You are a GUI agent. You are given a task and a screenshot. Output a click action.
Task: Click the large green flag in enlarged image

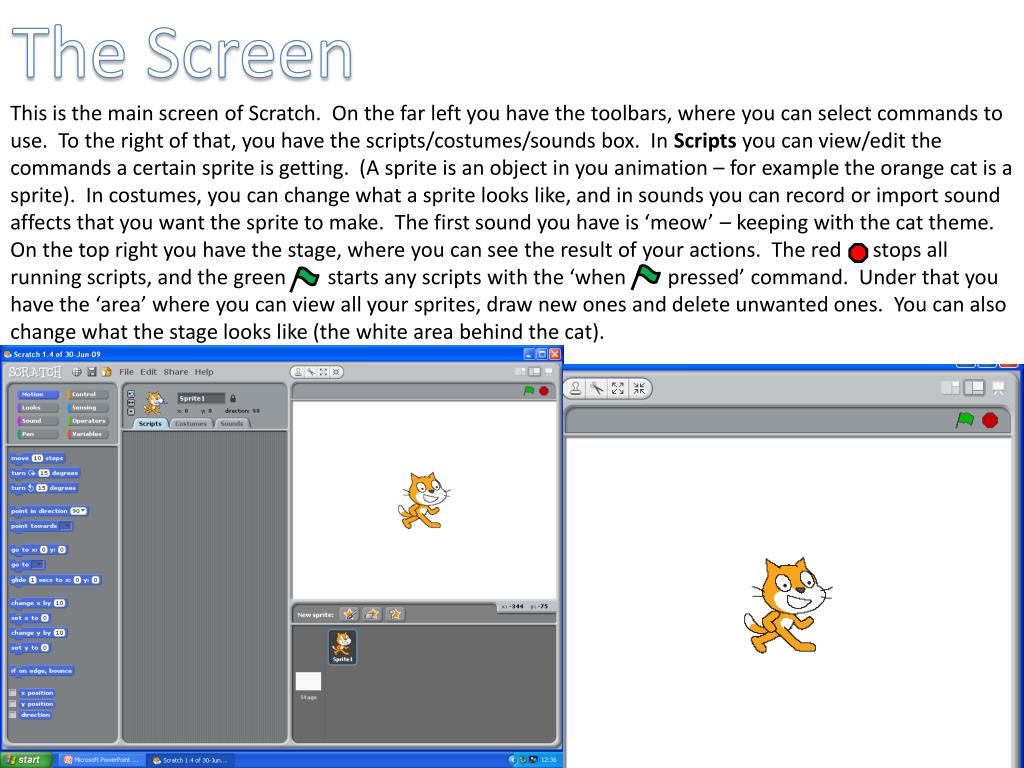(965, 420)
